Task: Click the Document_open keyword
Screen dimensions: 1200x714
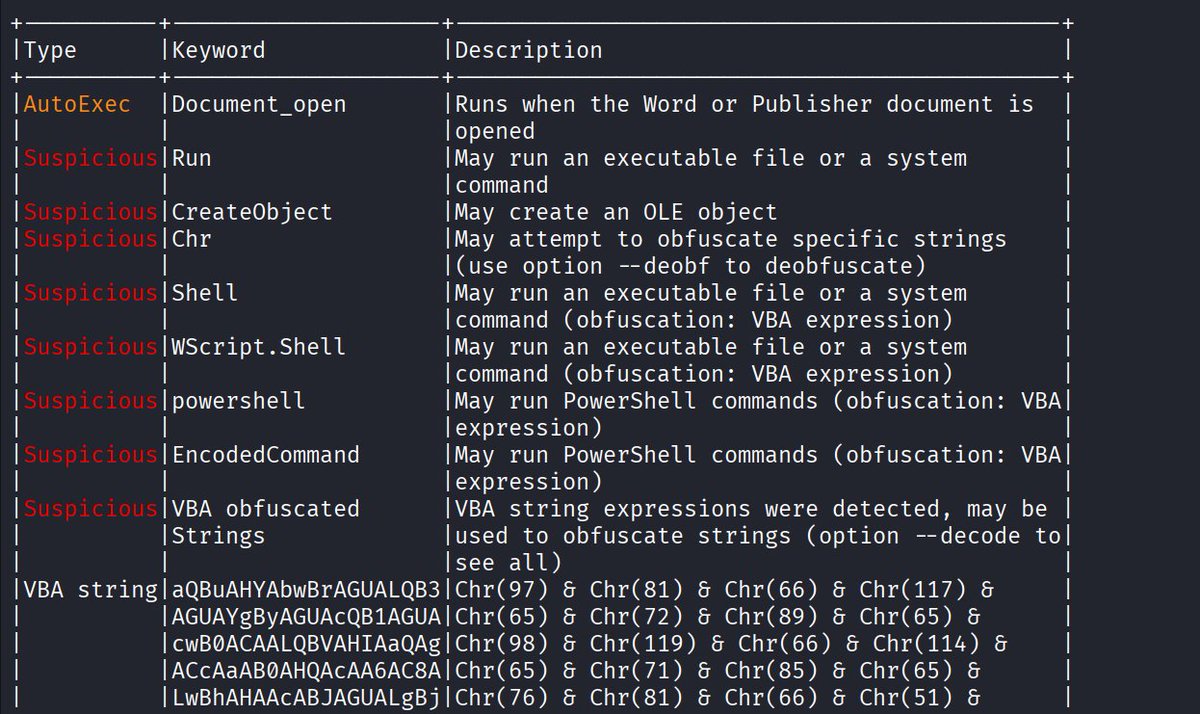Action: click(259, 104)
